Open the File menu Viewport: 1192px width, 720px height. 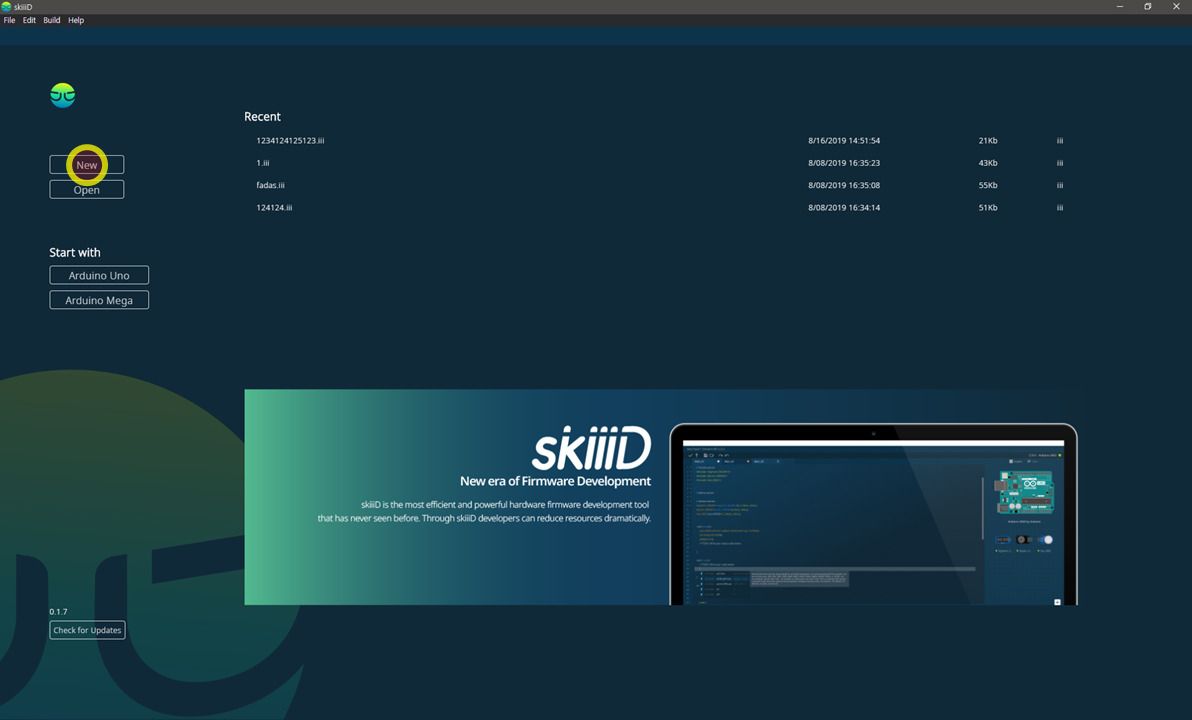9,20
